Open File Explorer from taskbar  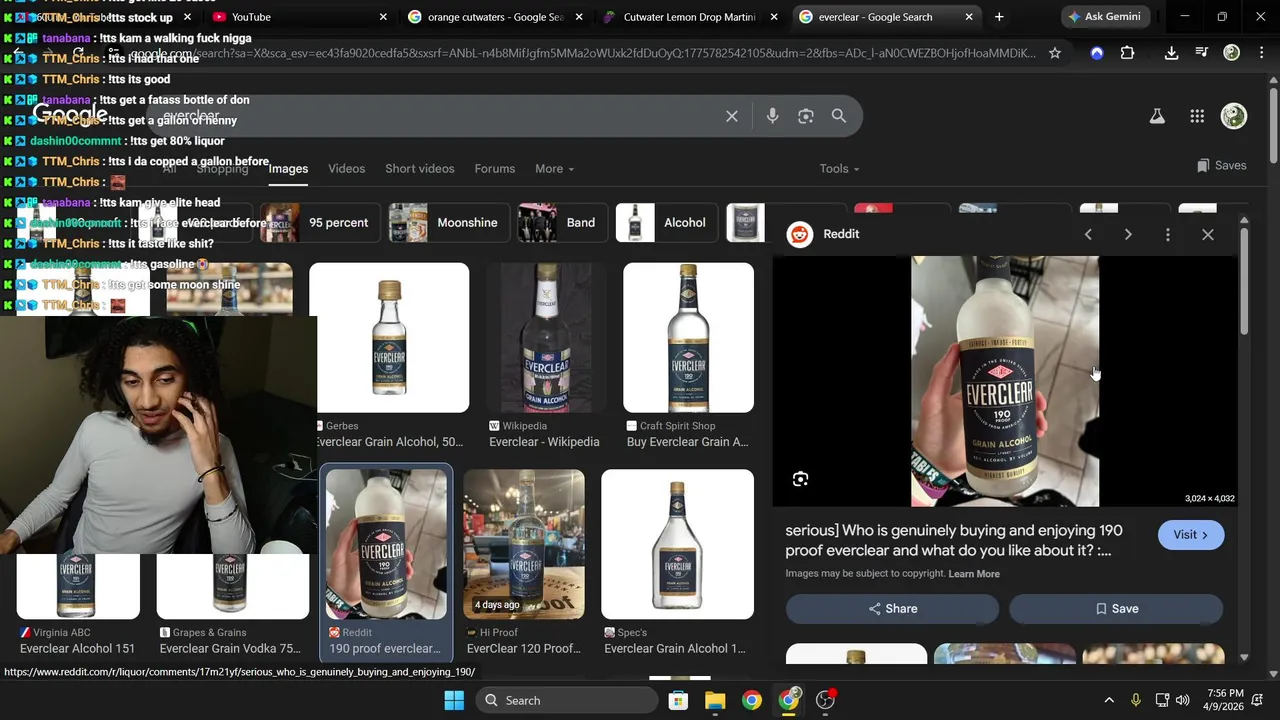pos(715,700)
